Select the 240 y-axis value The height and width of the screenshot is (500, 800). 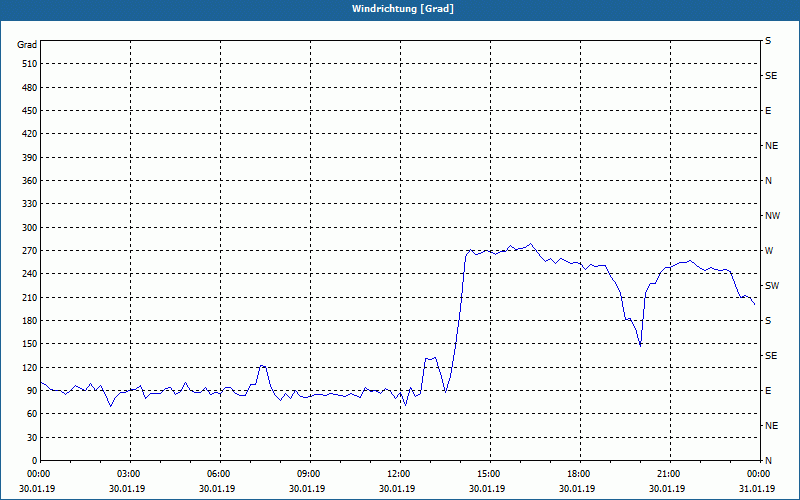30,274
